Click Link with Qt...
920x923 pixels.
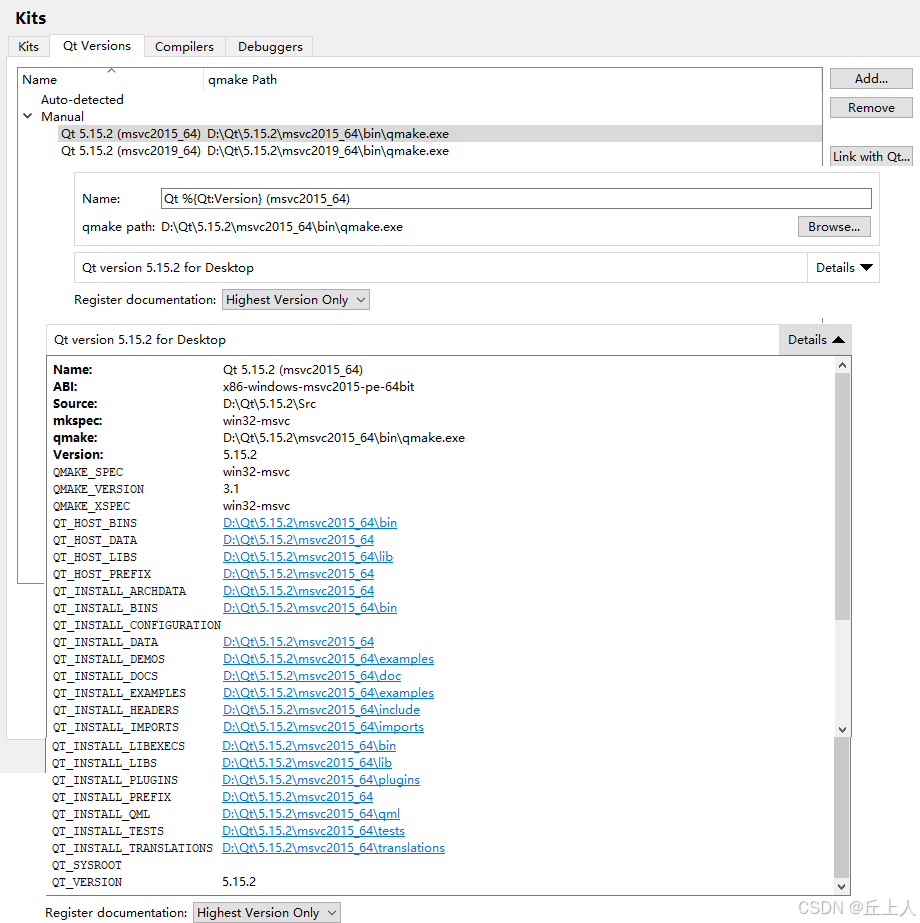pos(870,156)
